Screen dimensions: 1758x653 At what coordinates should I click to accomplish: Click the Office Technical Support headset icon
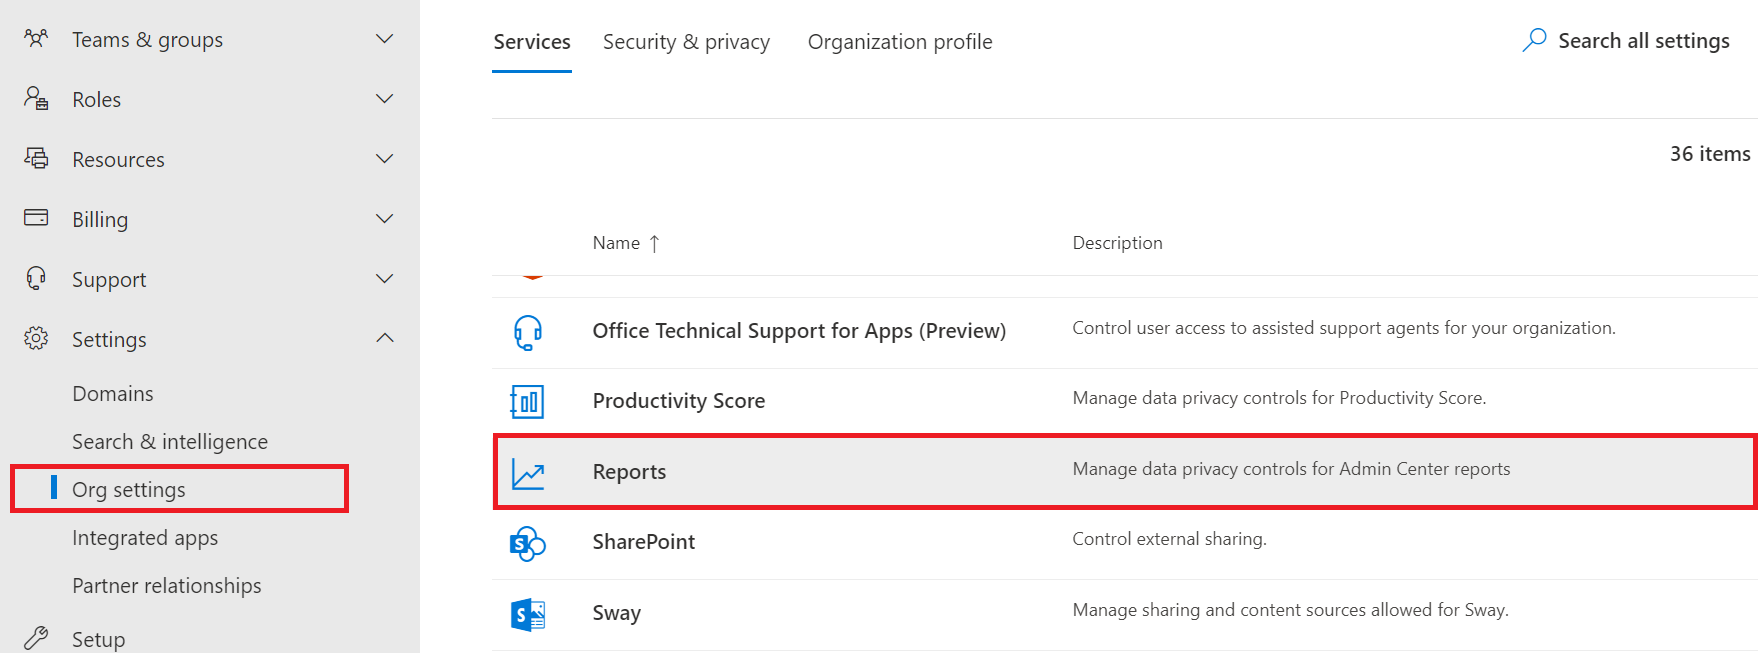pos(527,331)
